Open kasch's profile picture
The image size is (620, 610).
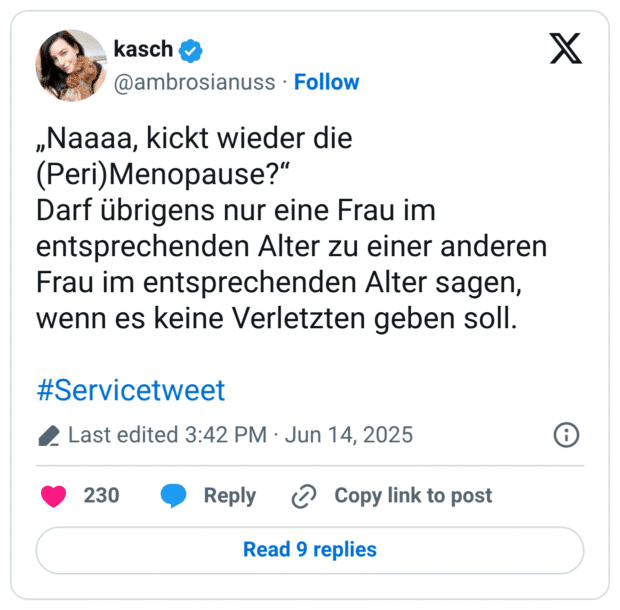click(71, 65)
